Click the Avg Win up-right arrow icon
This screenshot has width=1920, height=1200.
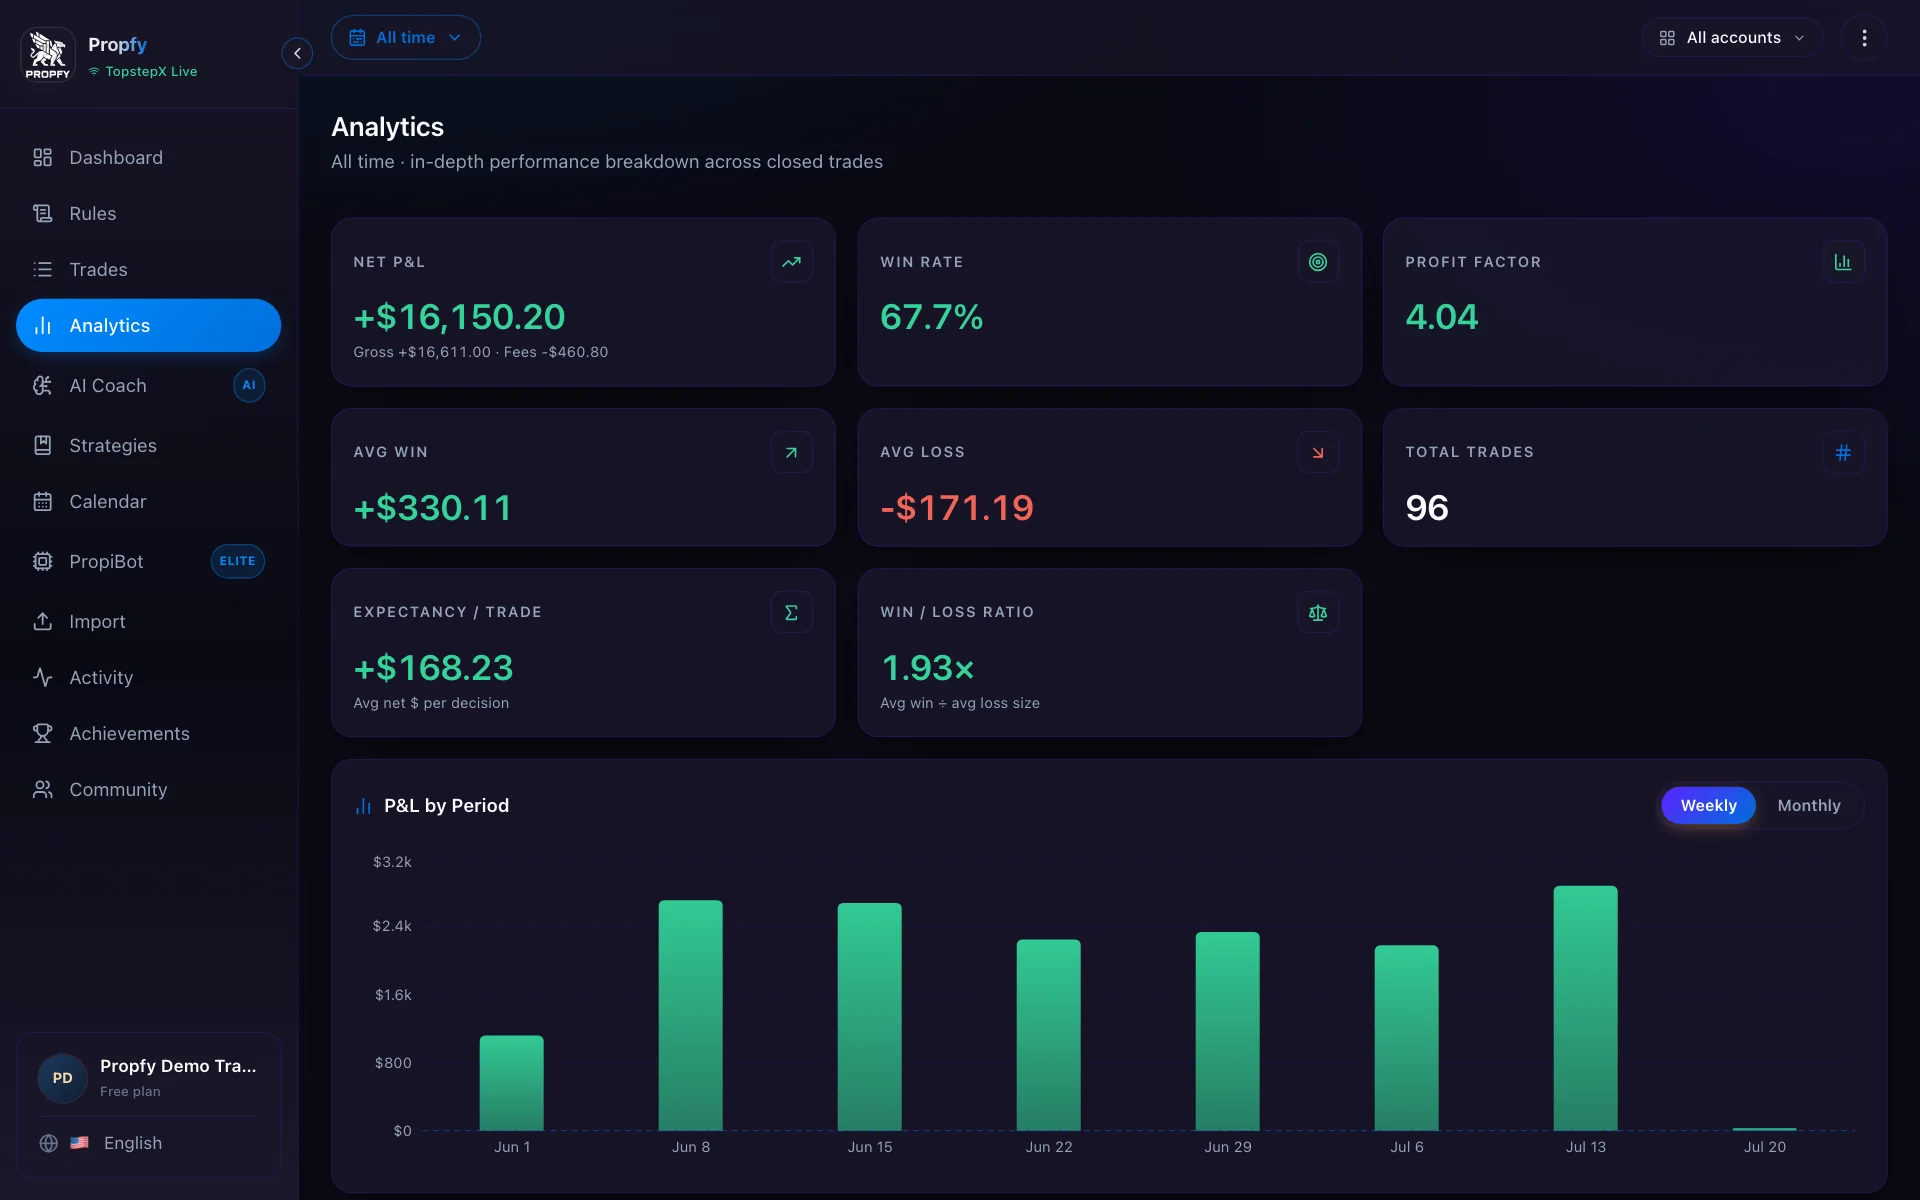[x=791, y=452]
